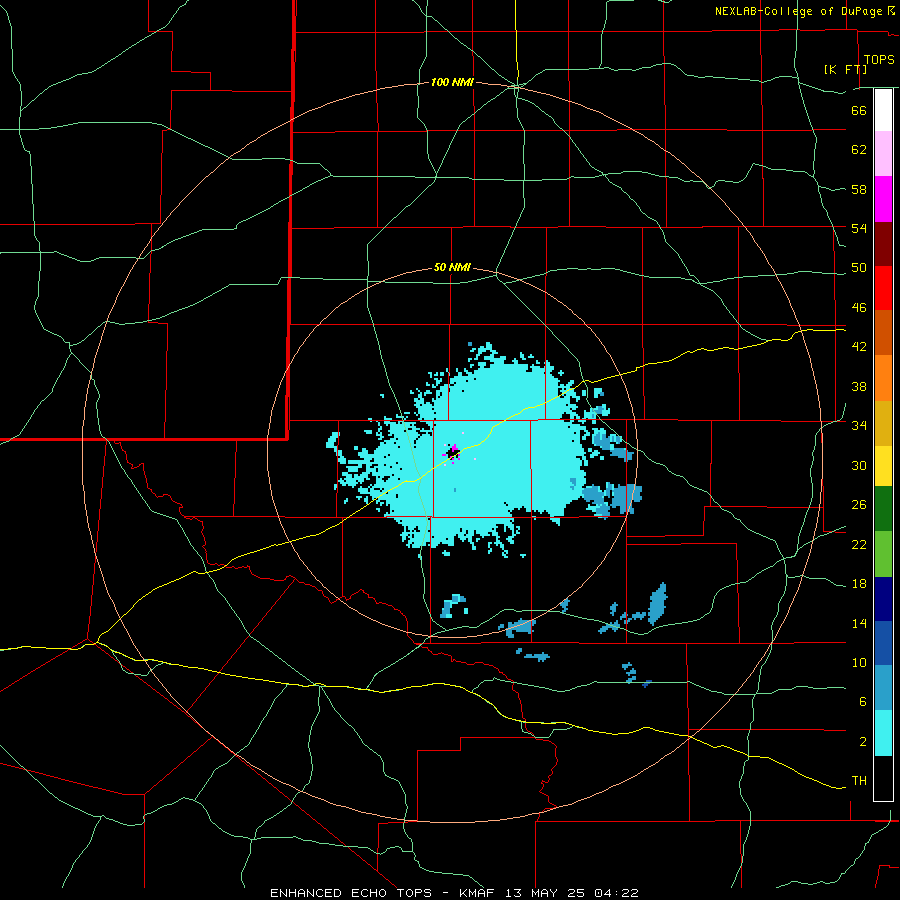900x900 pixels.
Task: Click the dark orange legend swatch
Action: coord(883,332)
